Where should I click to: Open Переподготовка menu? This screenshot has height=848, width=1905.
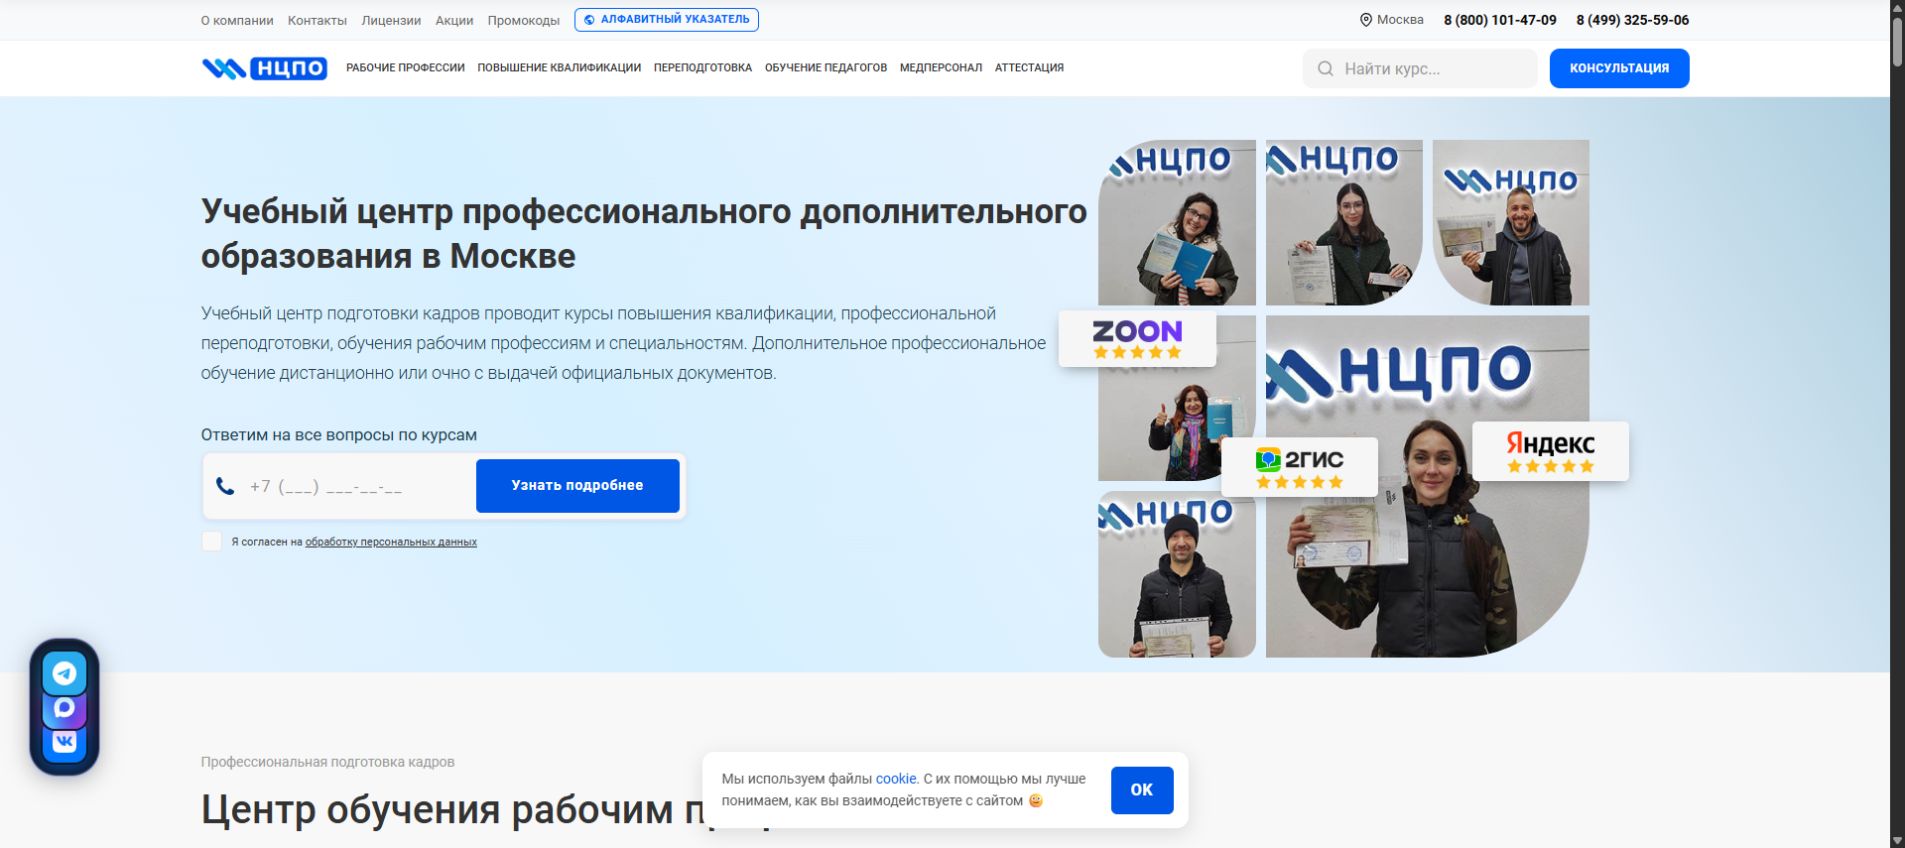pyautogui.click(x=703, y=68)
